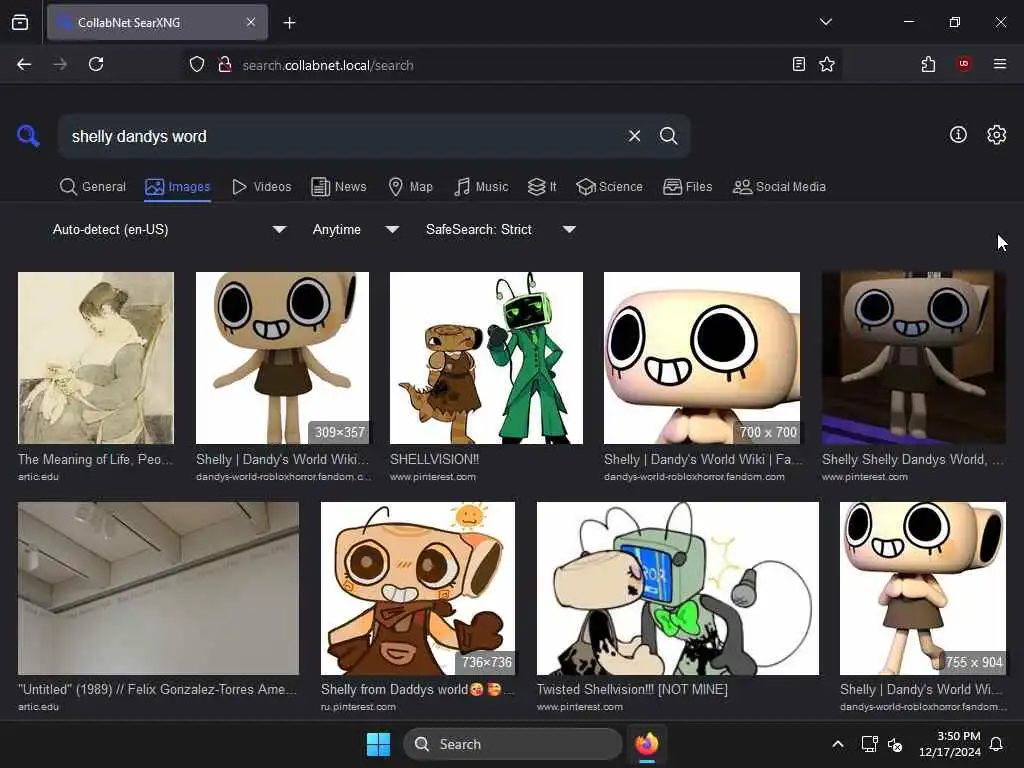Click the address bar URL
Viewport: 1024px width, 768px height.
coord(328,65)
